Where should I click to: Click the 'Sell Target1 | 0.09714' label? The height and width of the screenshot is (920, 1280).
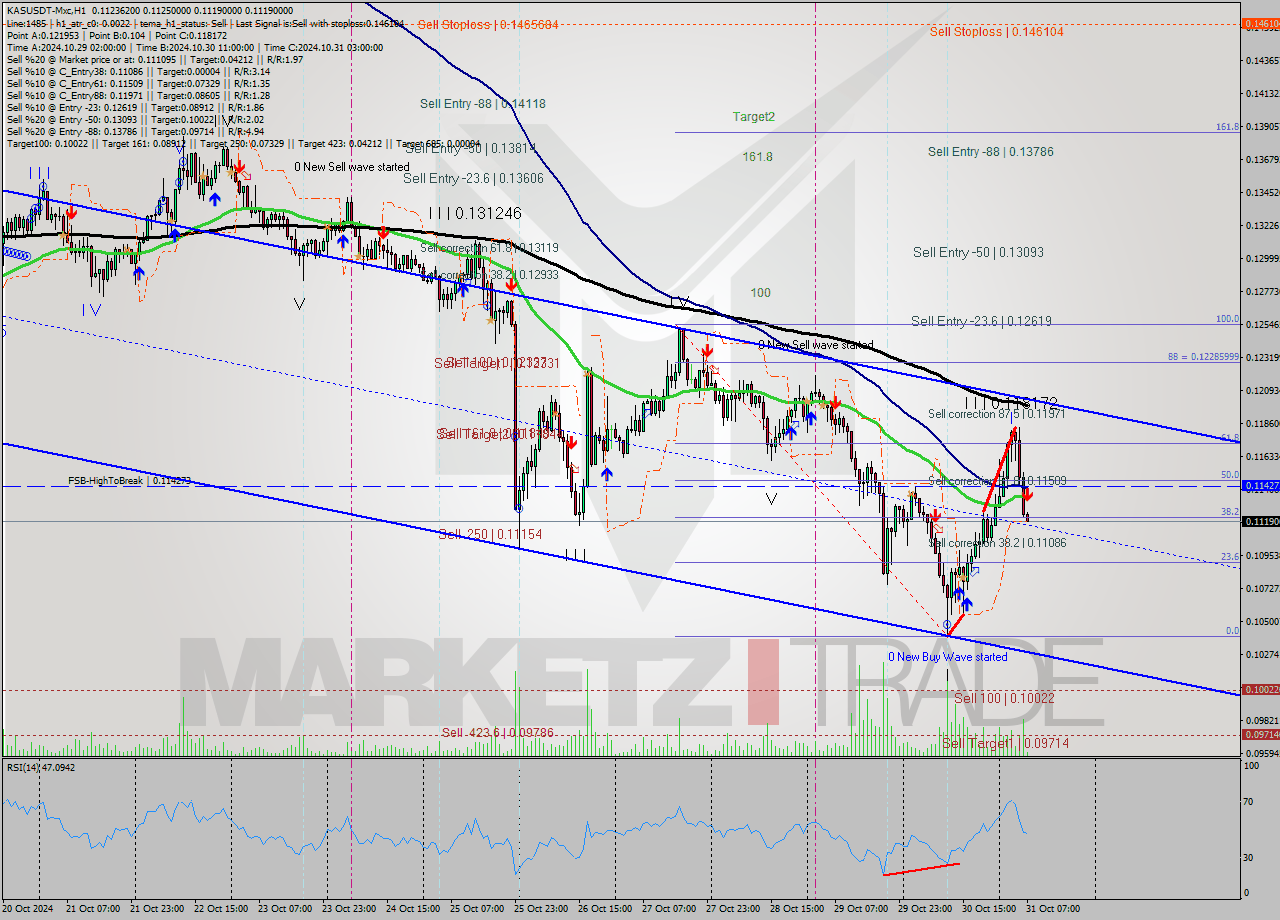pos(1005,743)
